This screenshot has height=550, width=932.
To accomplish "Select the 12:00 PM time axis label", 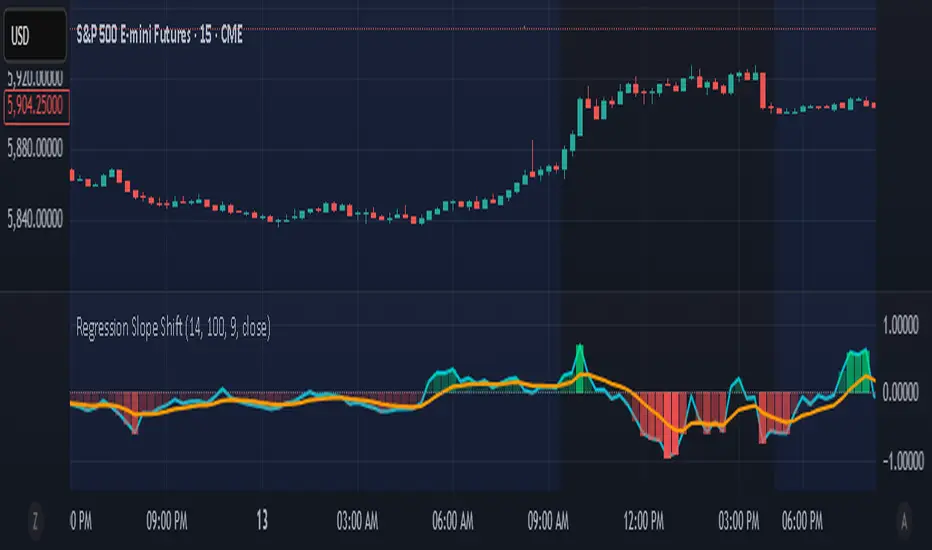I will 643,520.
